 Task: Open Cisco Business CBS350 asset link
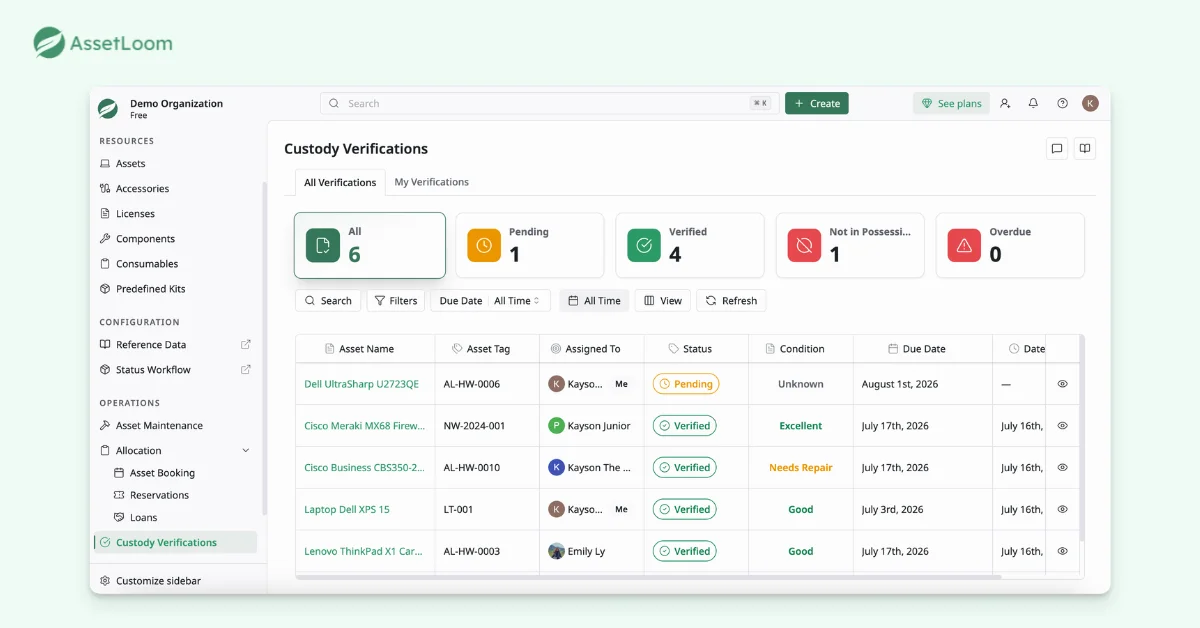[364, 468]
